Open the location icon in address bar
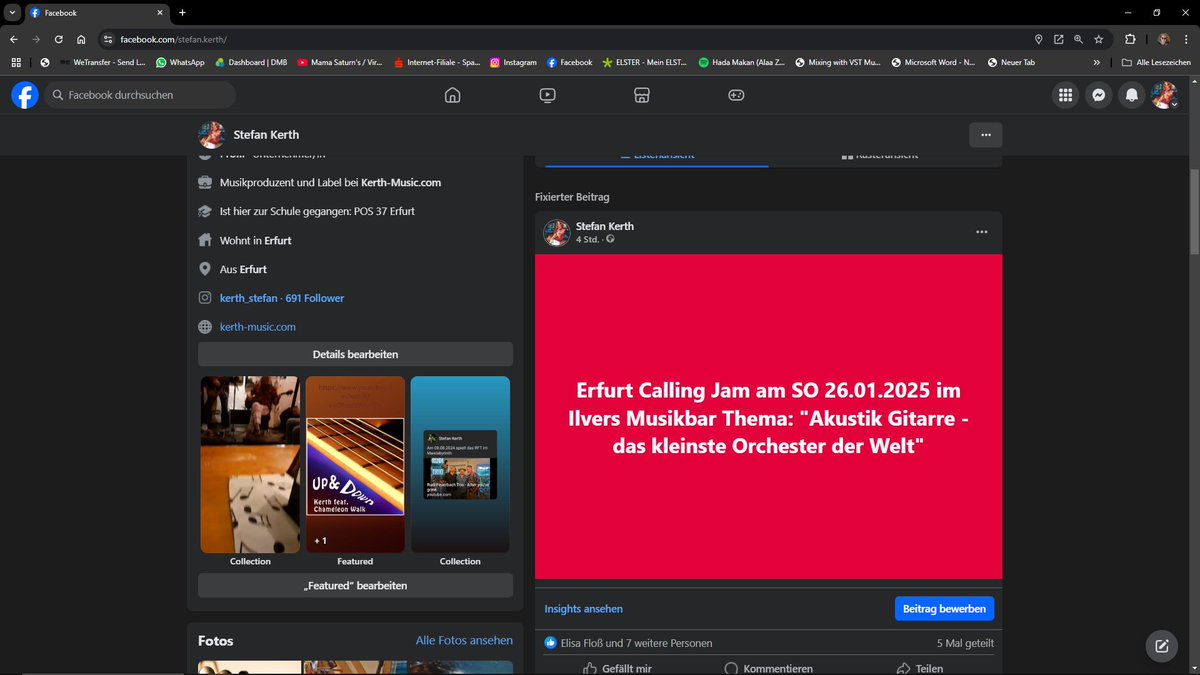This screenshot has width=1200, height=675. (x=1038, y=39)
